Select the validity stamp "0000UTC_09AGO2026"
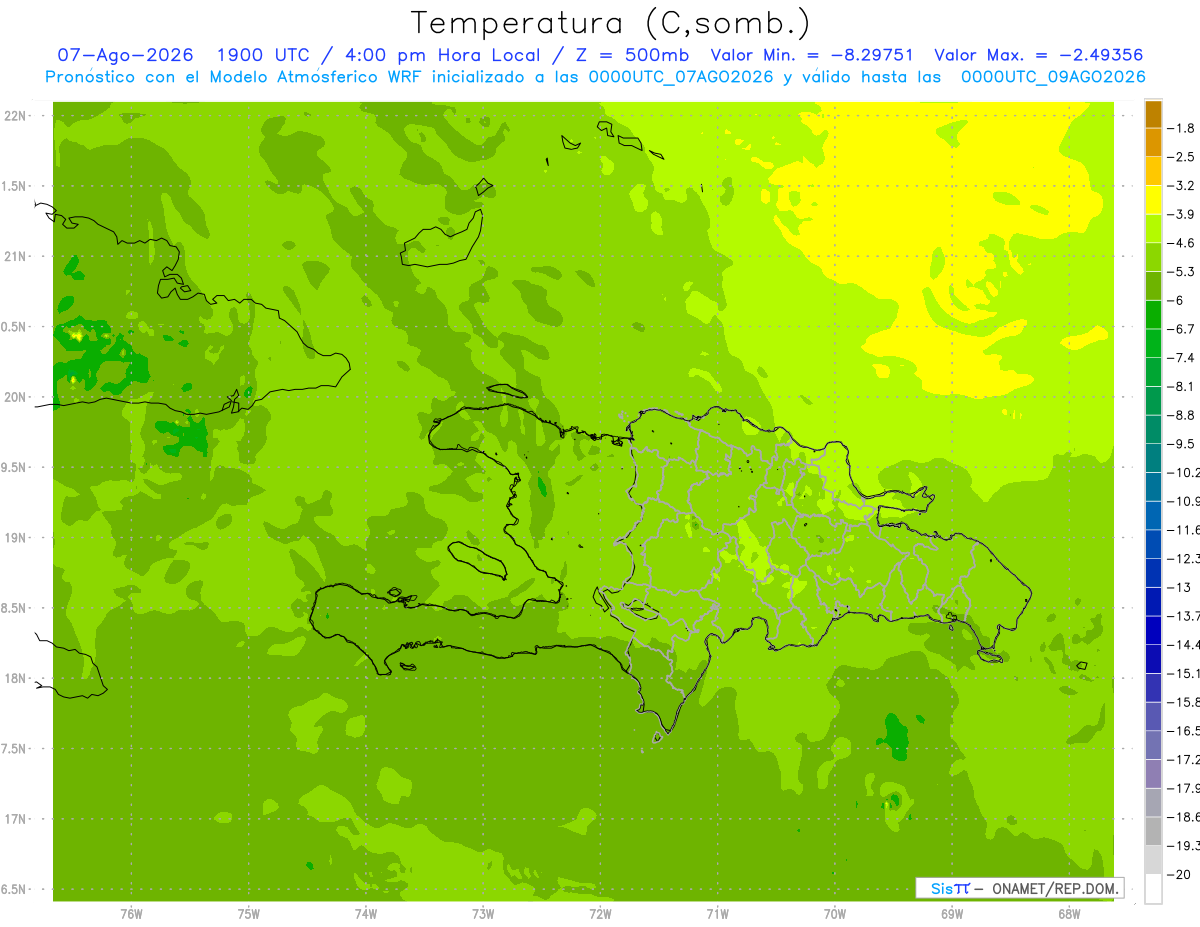1200x927 pixels. pyautogui.click(x=1053, y=77)
